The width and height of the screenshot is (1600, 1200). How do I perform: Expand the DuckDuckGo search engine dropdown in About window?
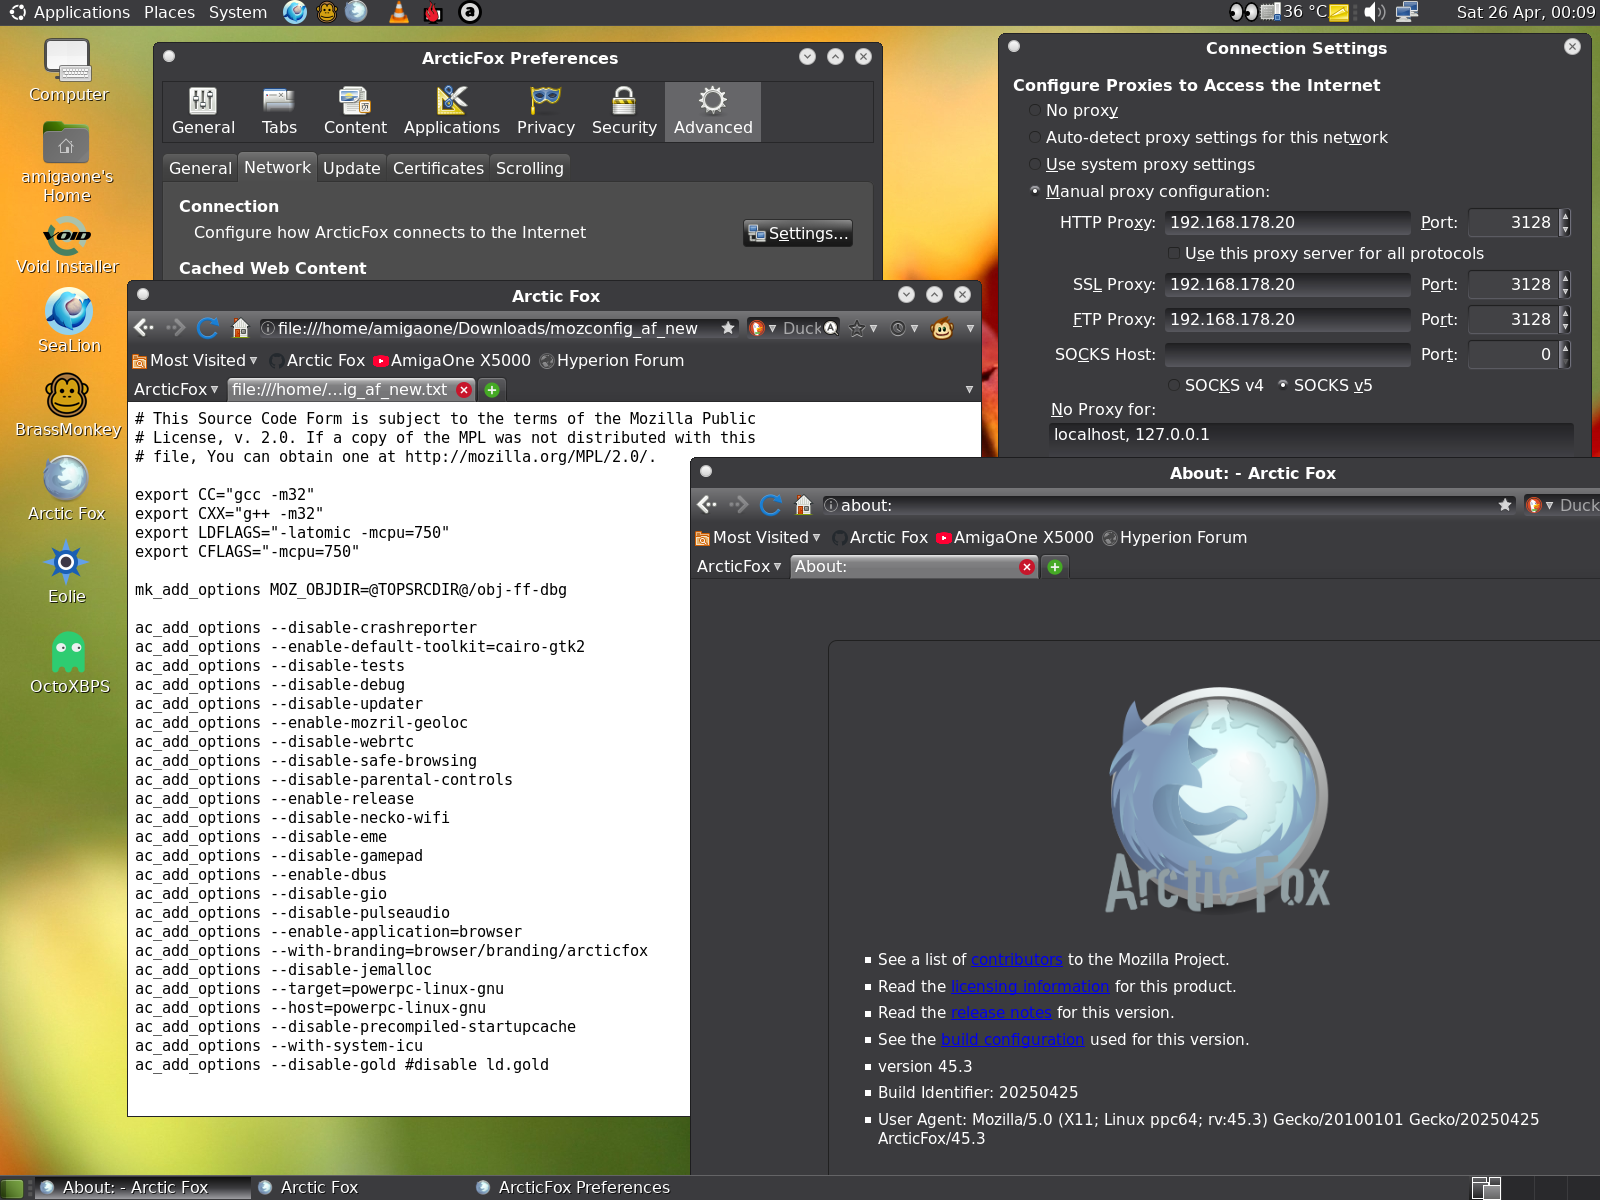click(1540, 506)
